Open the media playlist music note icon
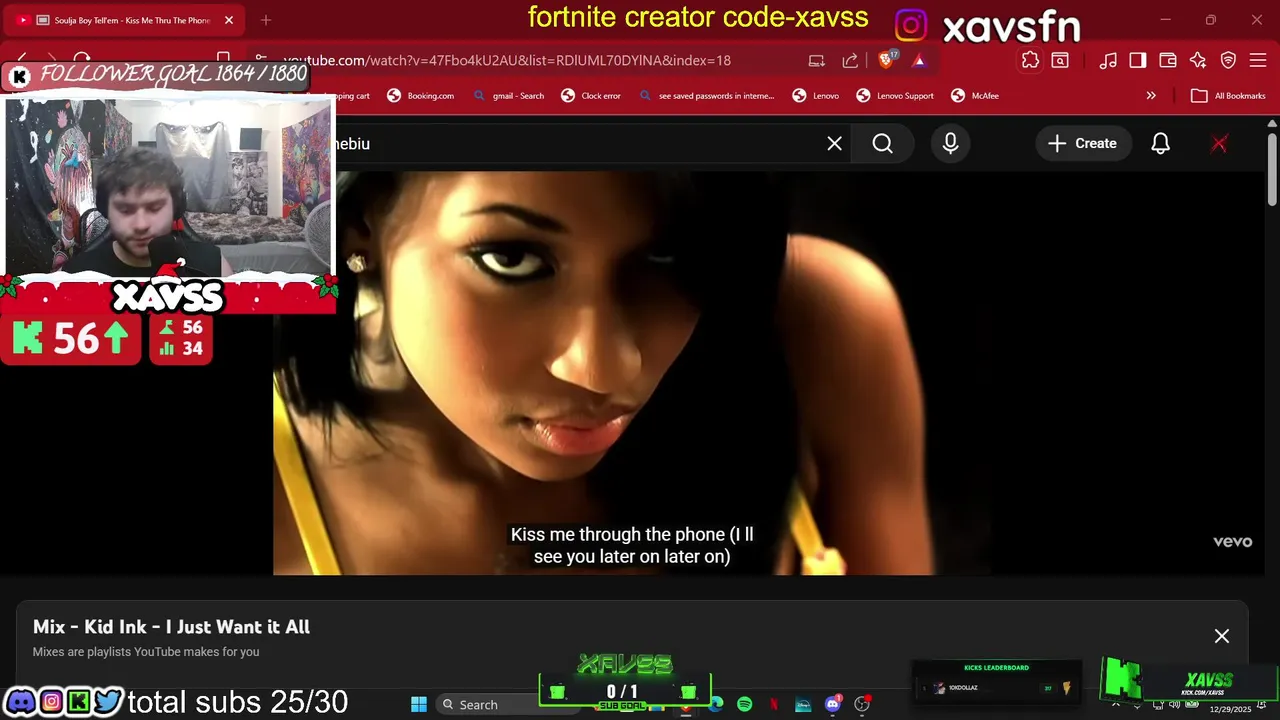This screenshot has height=720, width=1280. pos(1108,60)
